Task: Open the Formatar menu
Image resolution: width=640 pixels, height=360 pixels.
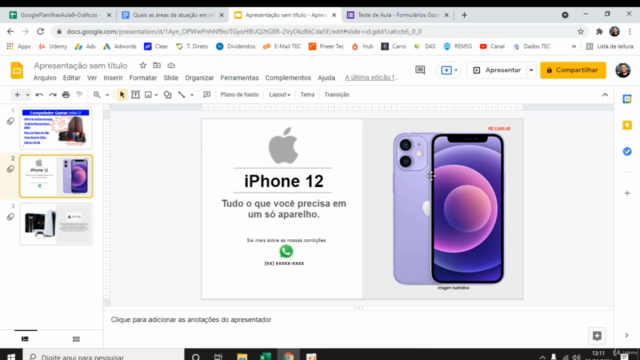Action: [x=143, y=78]
